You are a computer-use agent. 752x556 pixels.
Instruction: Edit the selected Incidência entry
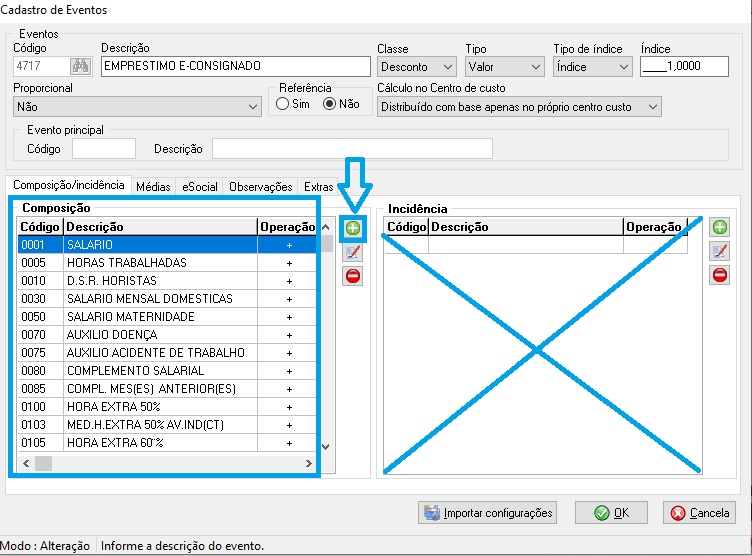(x=719, y=252)
